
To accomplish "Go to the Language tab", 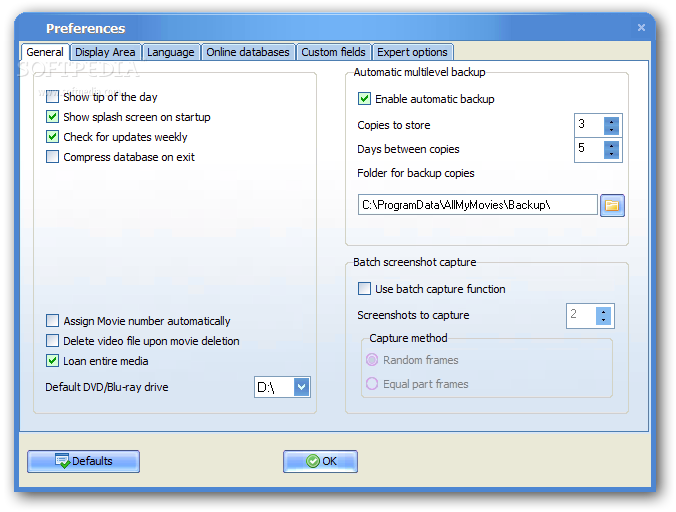I will 171,52.
